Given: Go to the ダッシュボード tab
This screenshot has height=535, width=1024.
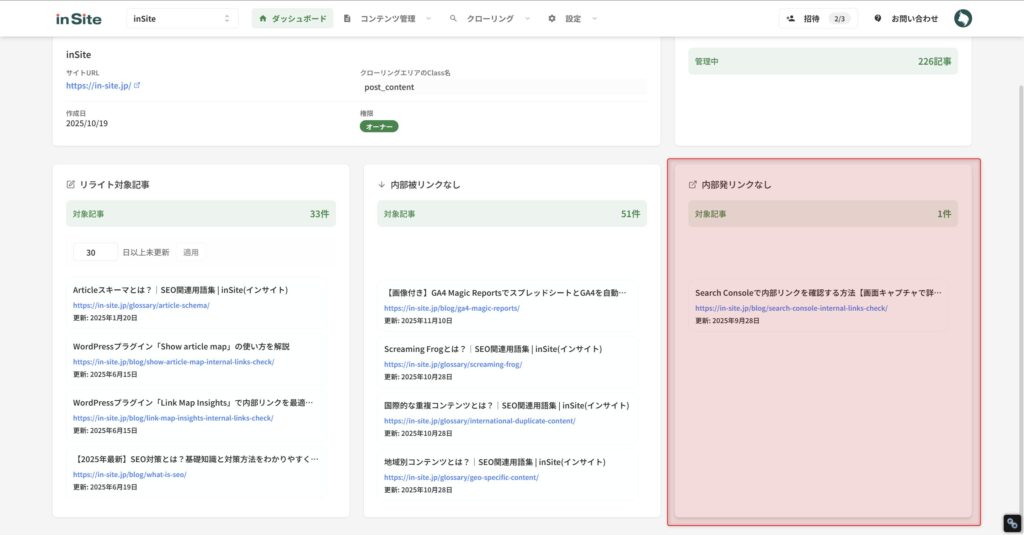Looking at the screenshot, I should coord(293,19).
